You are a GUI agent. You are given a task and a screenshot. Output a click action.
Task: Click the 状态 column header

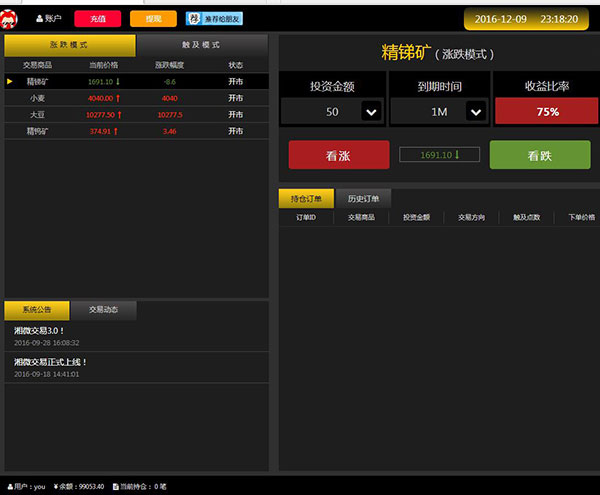[x=235, y=65]
